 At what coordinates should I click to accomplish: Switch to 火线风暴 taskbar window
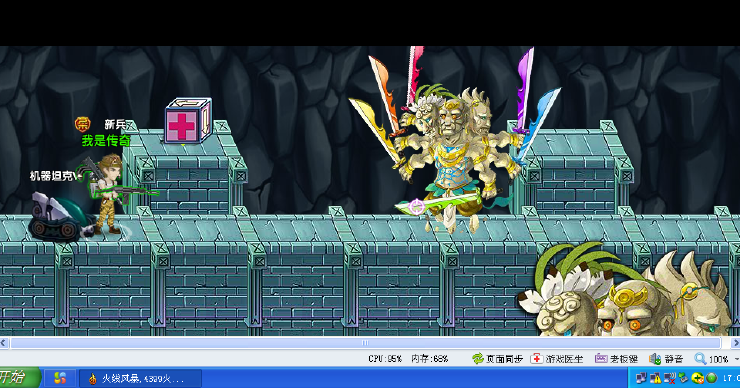(140, 378)
